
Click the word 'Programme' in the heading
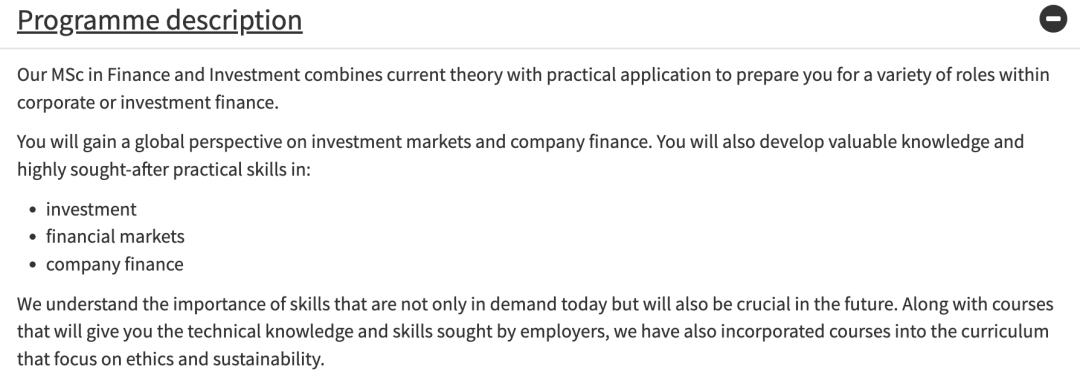[x=85, y=21]
